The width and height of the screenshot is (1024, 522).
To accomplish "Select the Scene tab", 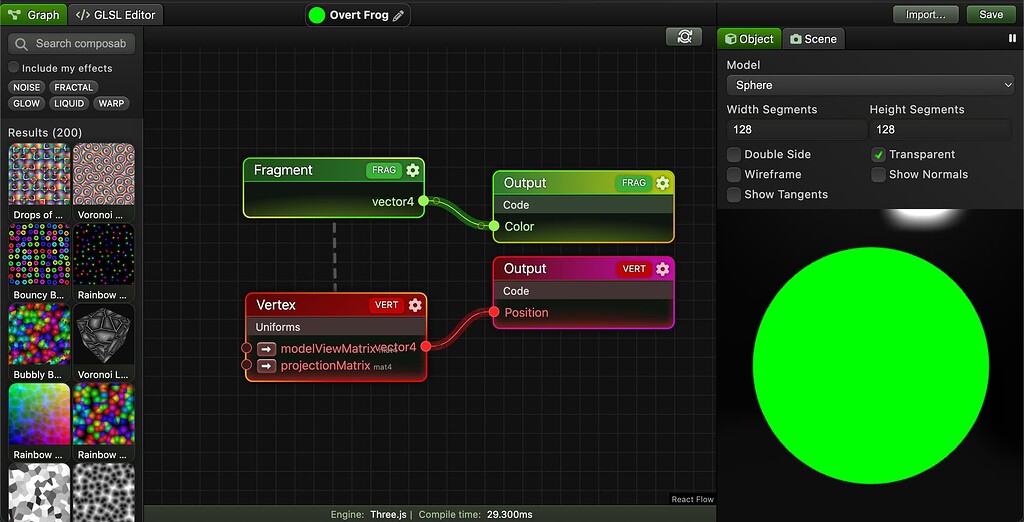I will click(813, 39).
